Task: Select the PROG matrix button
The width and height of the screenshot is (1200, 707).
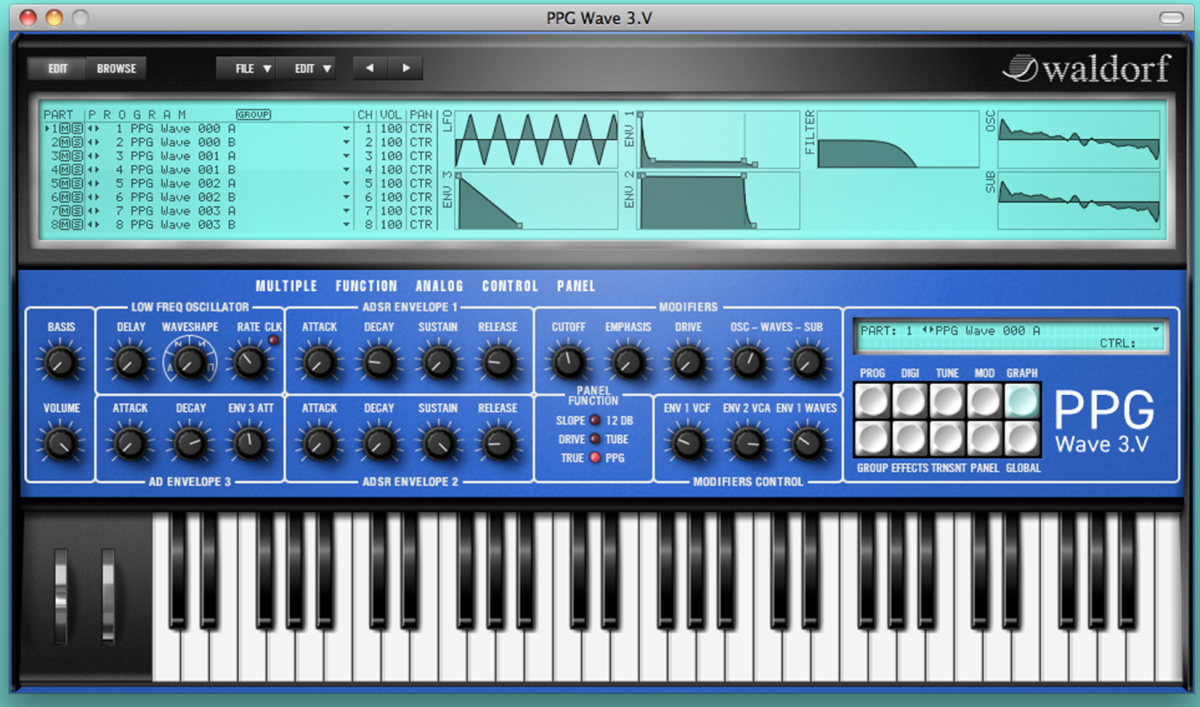Action: (872, 400)
